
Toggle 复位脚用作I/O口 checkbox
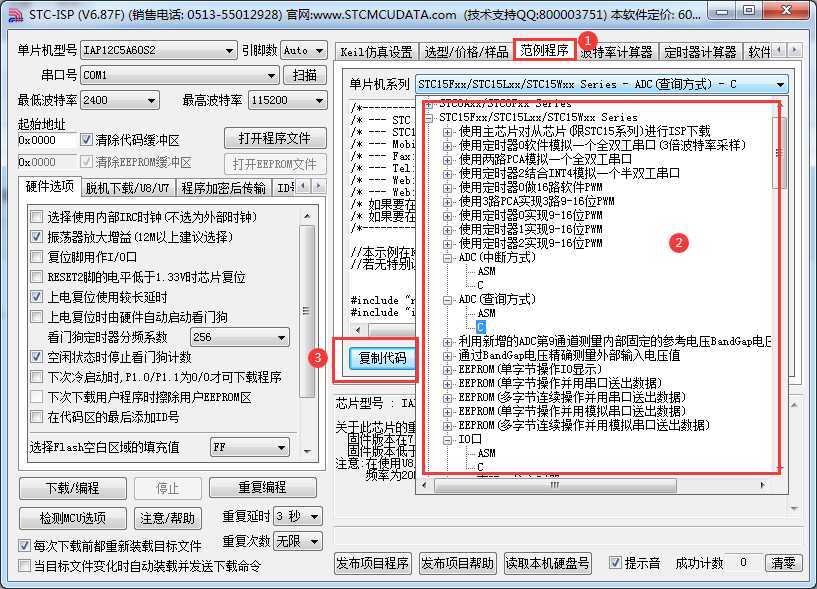pos(36,257)
